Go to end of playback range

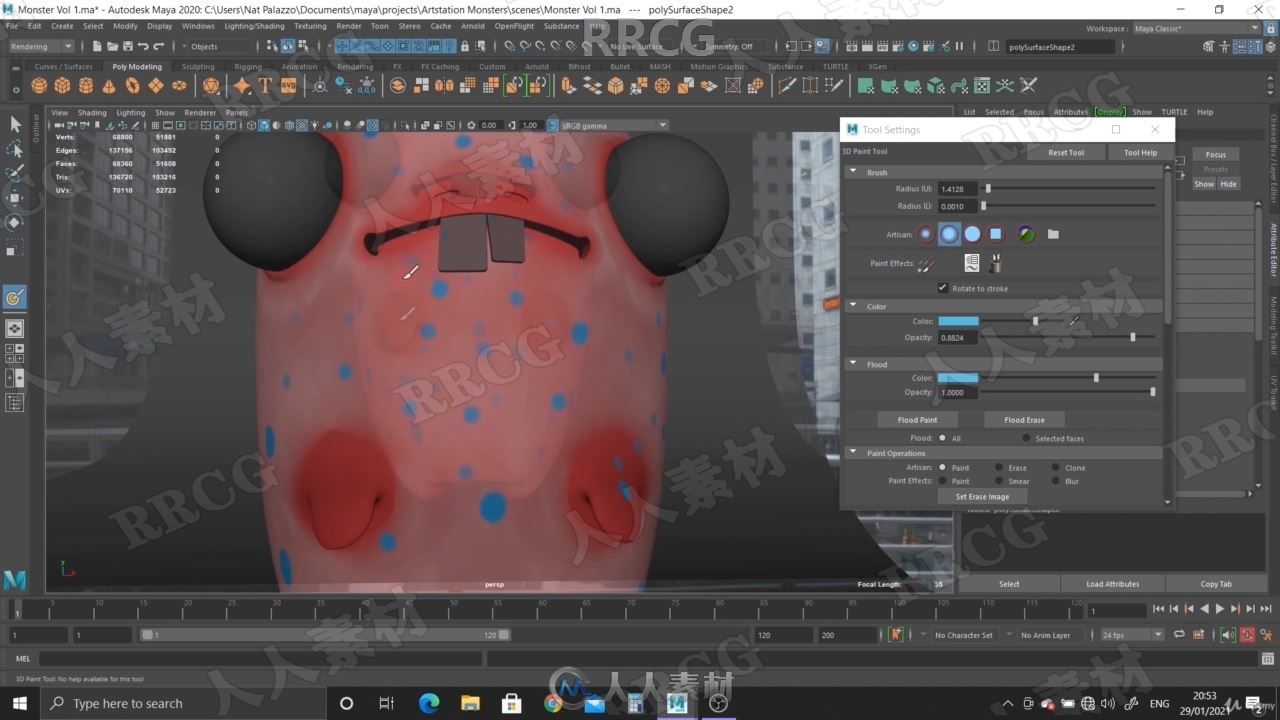point(1266,608)
